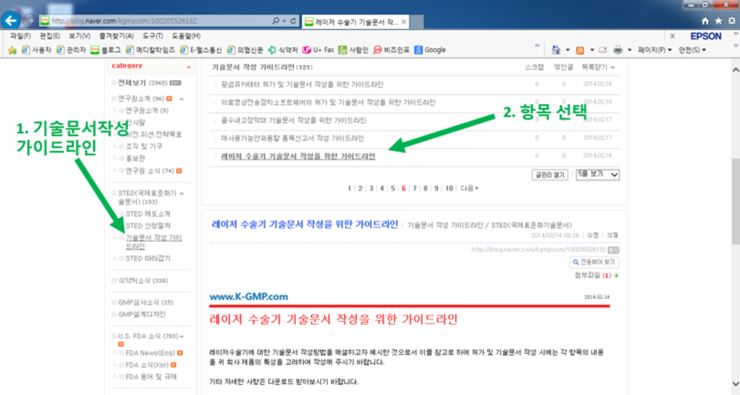Click the Naver site icon in address bar
The image size is (740, 395).
44,21
